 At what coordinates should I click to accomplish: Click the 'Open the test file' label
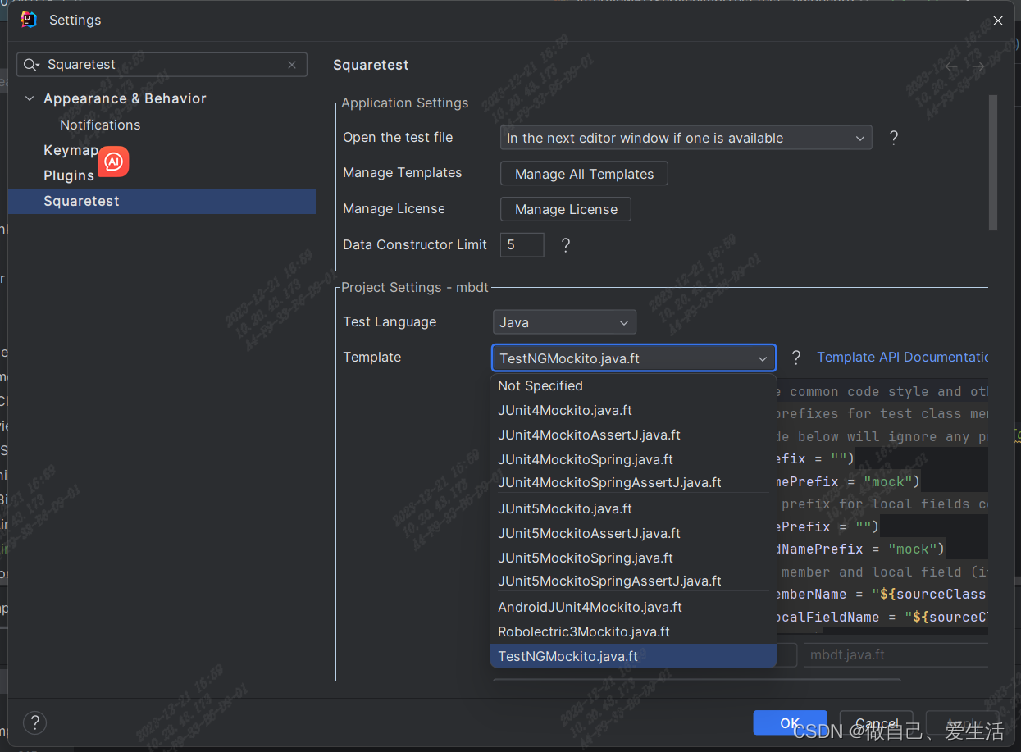click(398, 137)
